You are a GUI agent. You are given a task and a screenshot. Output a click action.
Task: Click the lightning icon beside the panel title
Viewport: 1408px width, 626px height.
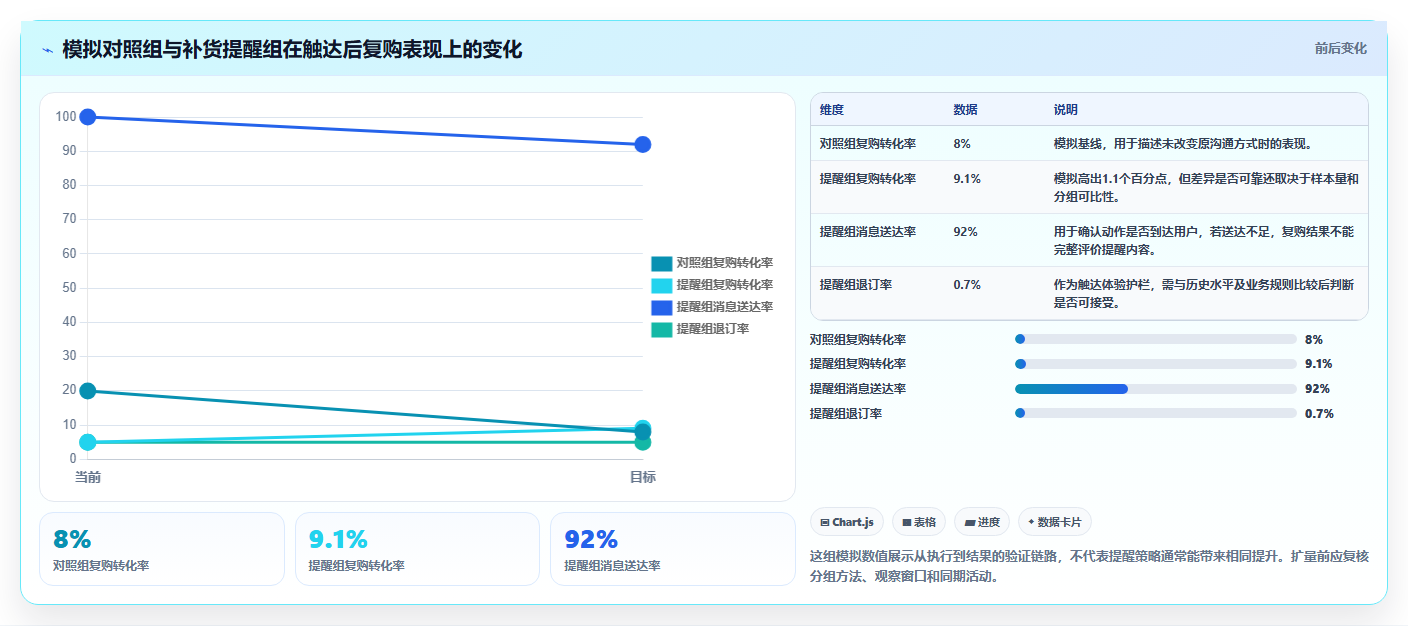(x=47, y=50)
